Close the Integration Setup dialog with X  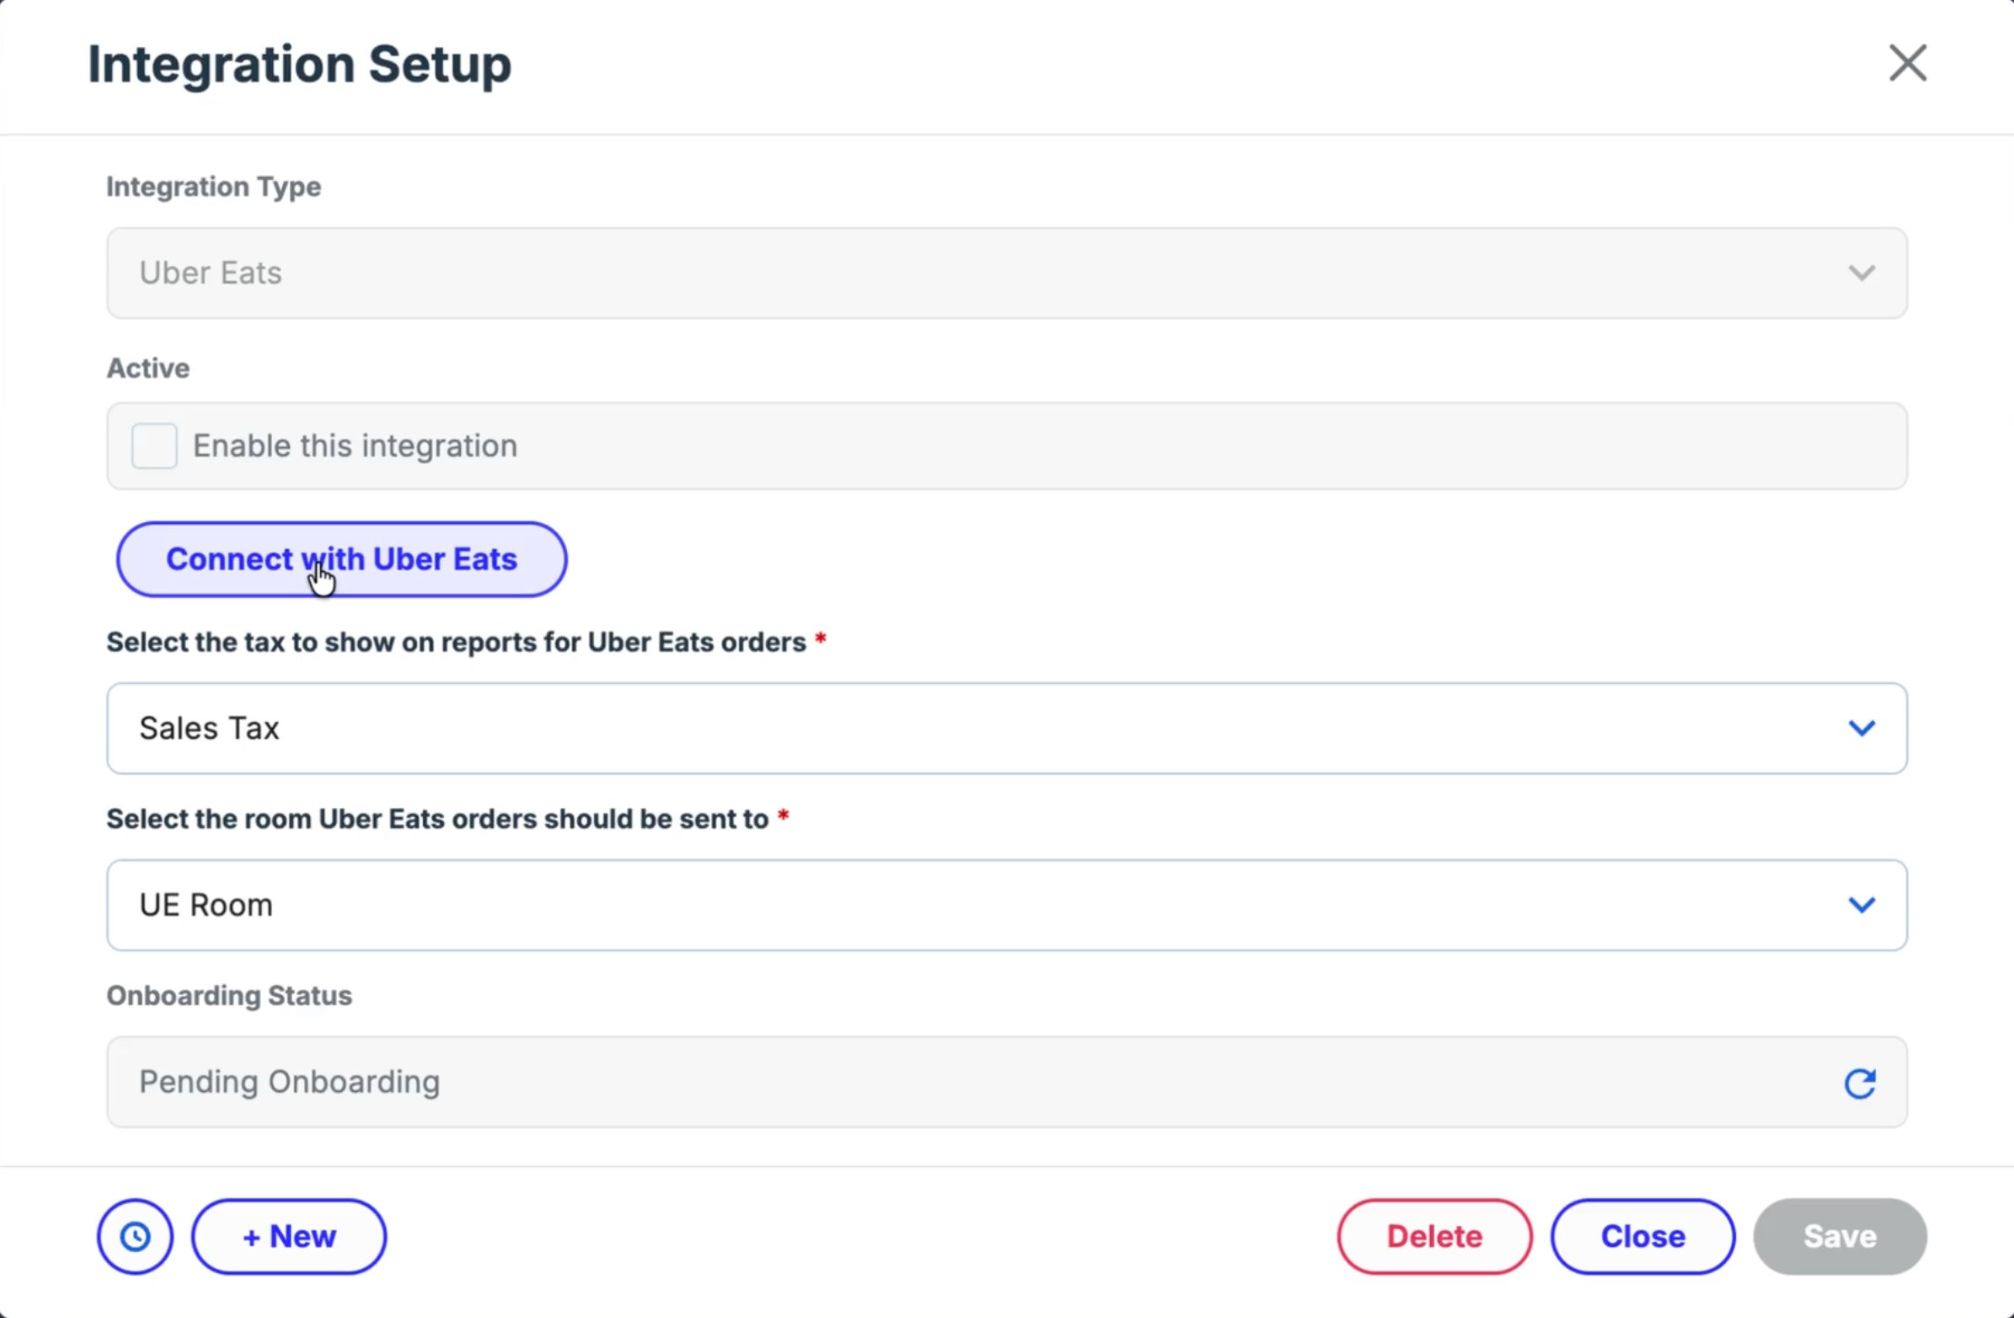1907,63
